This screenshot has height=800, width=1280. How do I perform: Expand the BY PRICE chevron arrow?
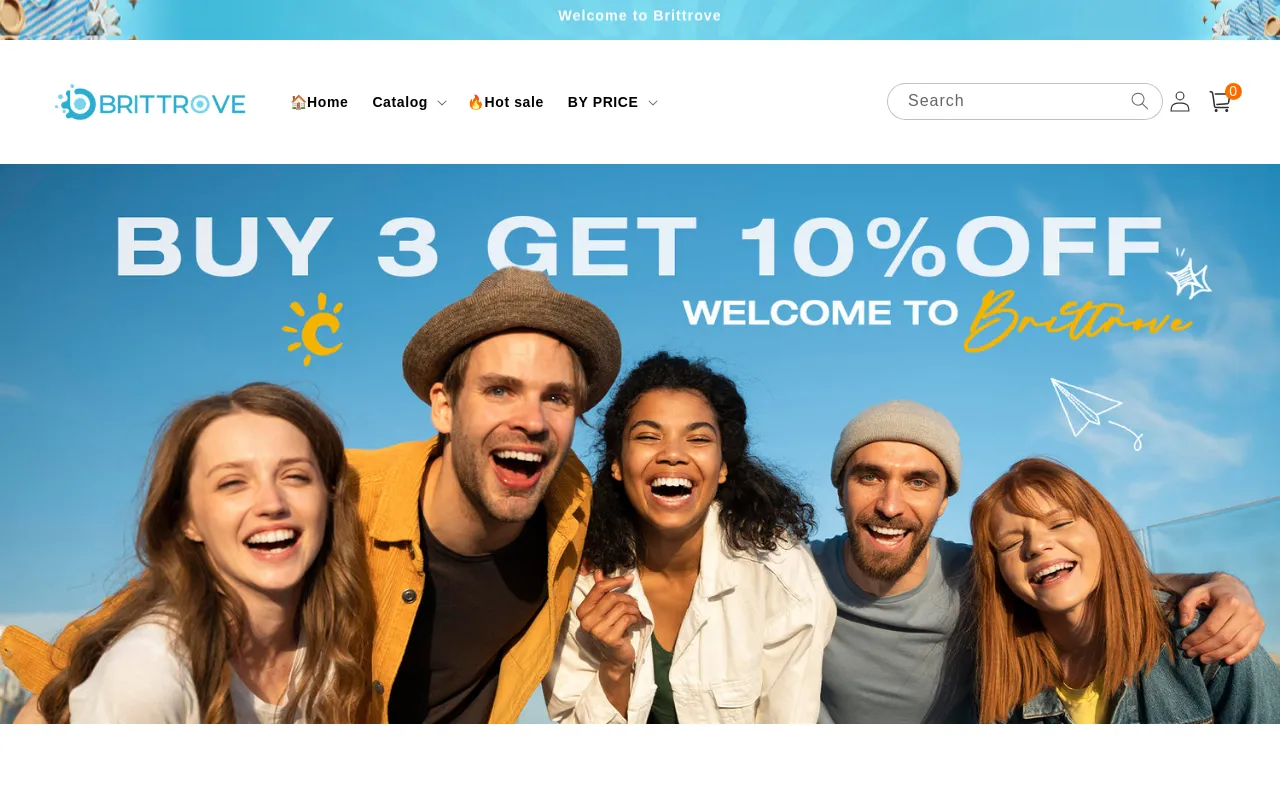[652, 103]
